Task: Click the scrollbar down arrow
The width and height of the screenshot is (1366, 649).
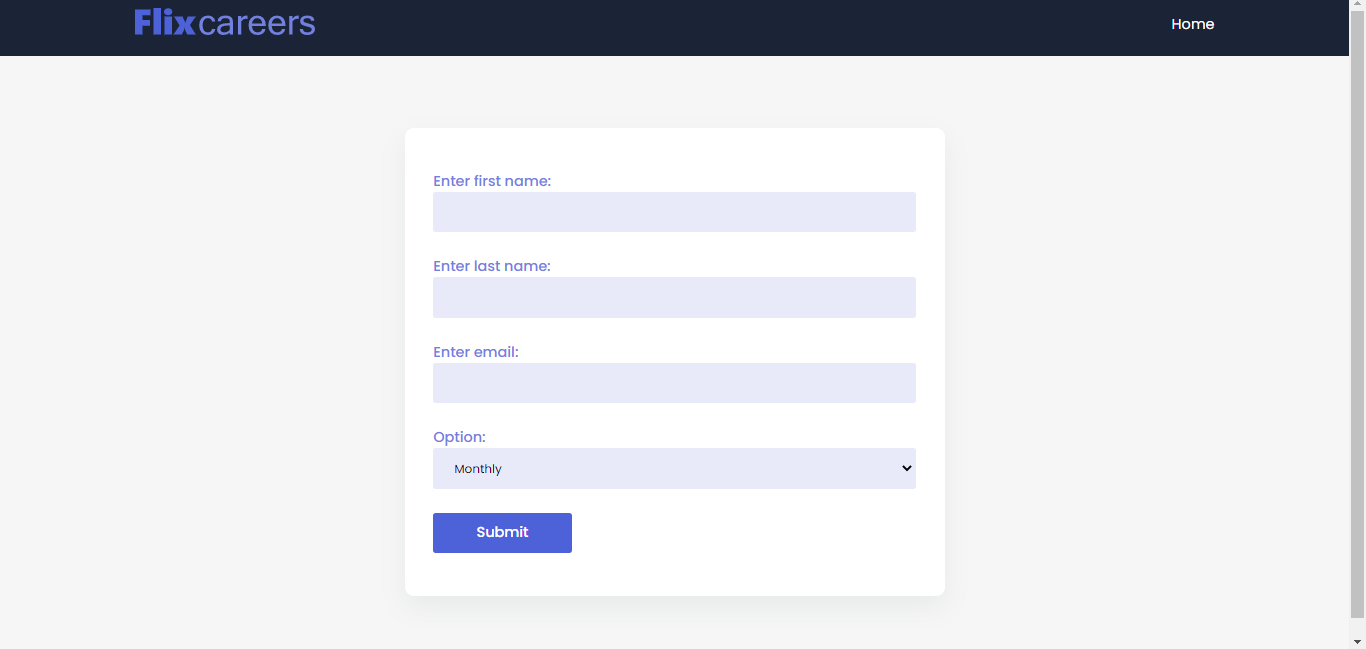Action: click(1359, 642)
